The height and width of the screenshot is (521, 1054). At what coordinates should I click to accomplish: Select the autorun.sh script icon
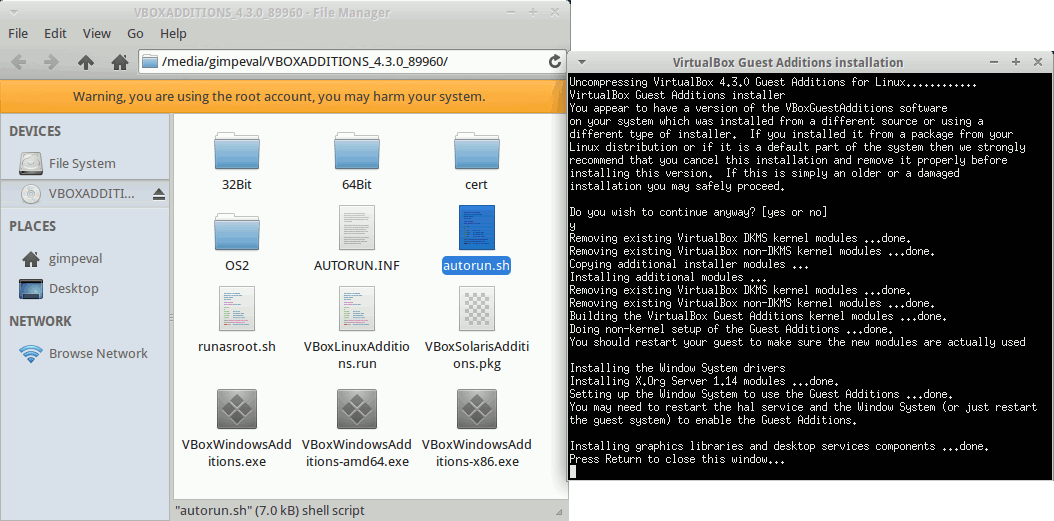click(476, 229)
